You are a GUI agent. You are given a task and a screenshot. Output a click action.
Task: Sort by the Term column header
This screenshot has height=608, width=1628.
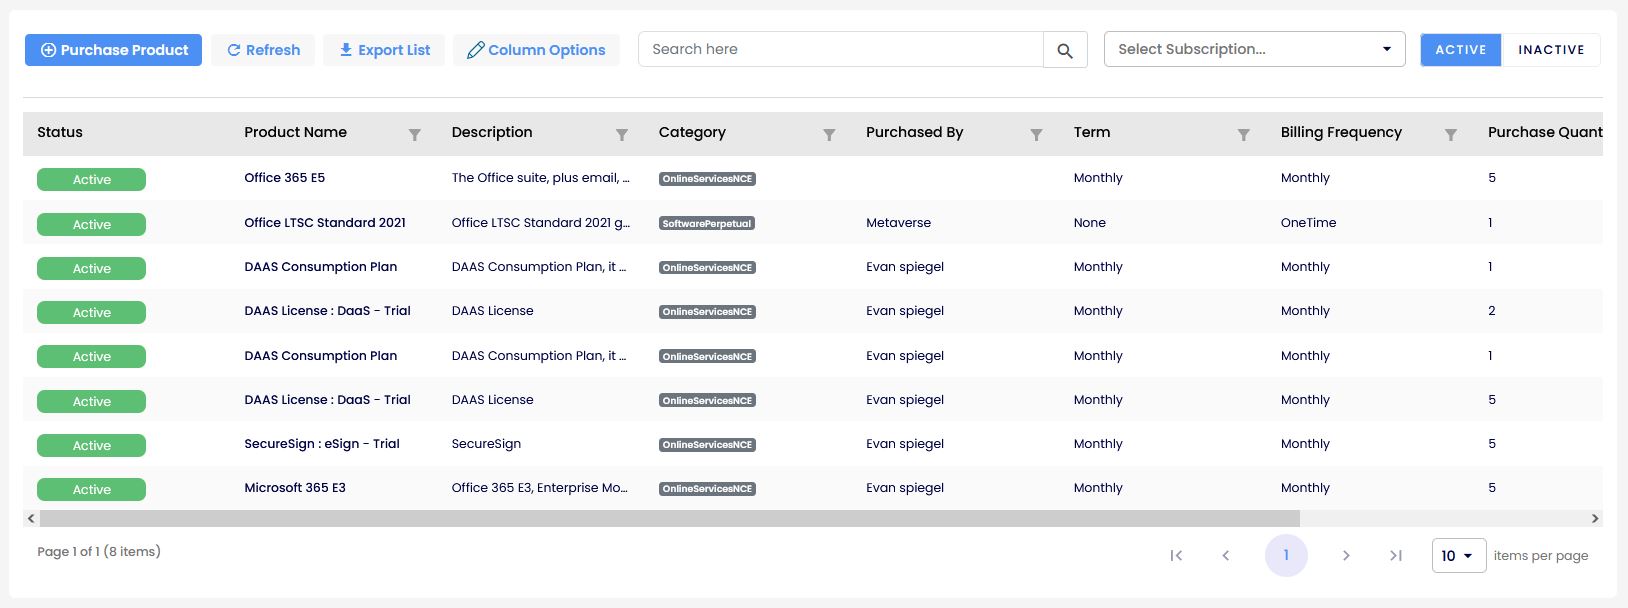1092,132
